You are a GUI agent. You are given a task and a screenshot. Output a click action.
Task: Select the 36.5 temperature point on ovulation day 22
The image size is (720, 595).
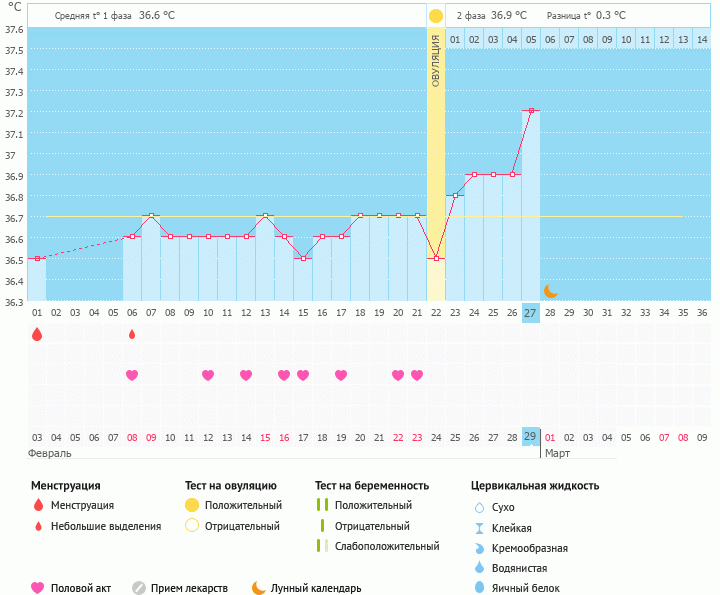coord(436,258)
